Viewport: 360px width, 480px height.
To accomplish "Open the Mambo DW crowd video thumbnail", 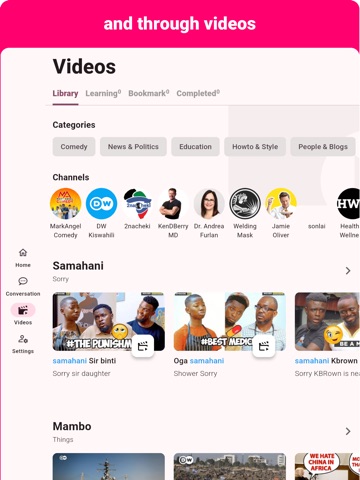I will 230,466.
